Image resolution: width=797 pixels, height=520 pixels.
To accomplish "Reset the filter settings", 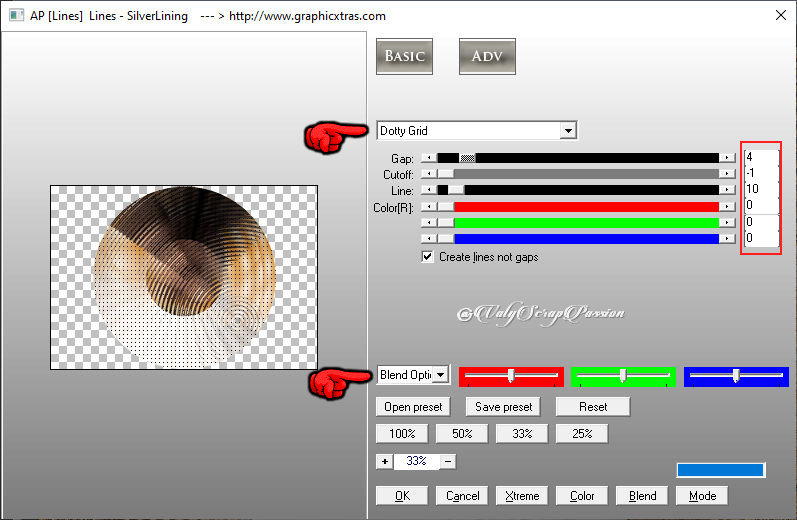I will coord(593,407).
